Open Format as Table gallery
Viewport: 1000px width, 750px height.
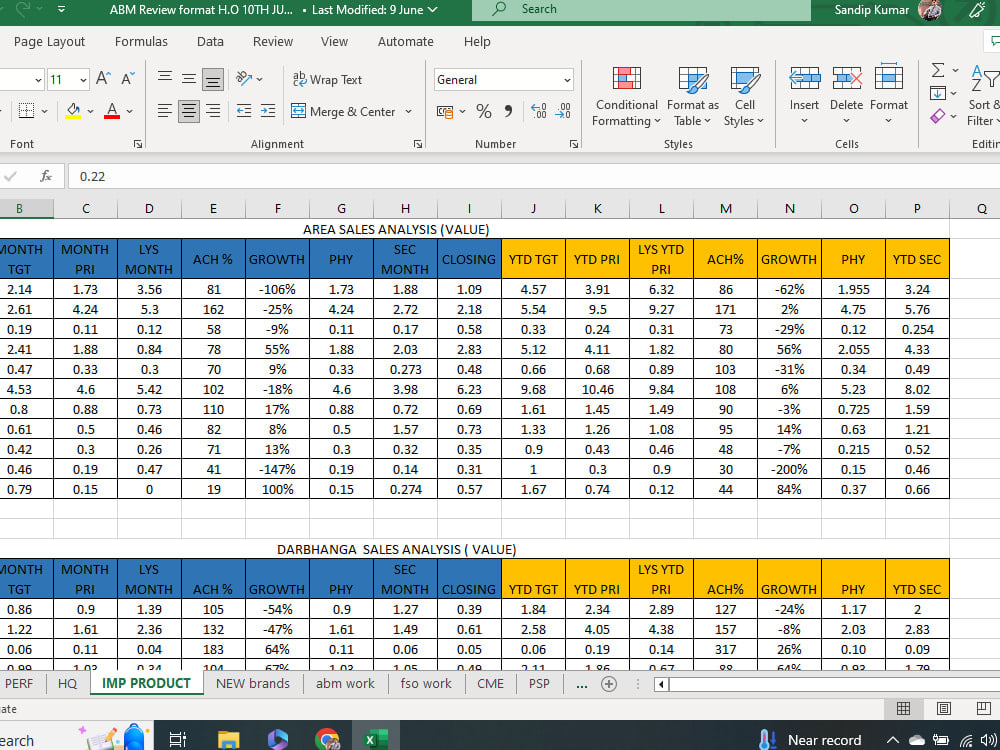[x=693, y=96]
